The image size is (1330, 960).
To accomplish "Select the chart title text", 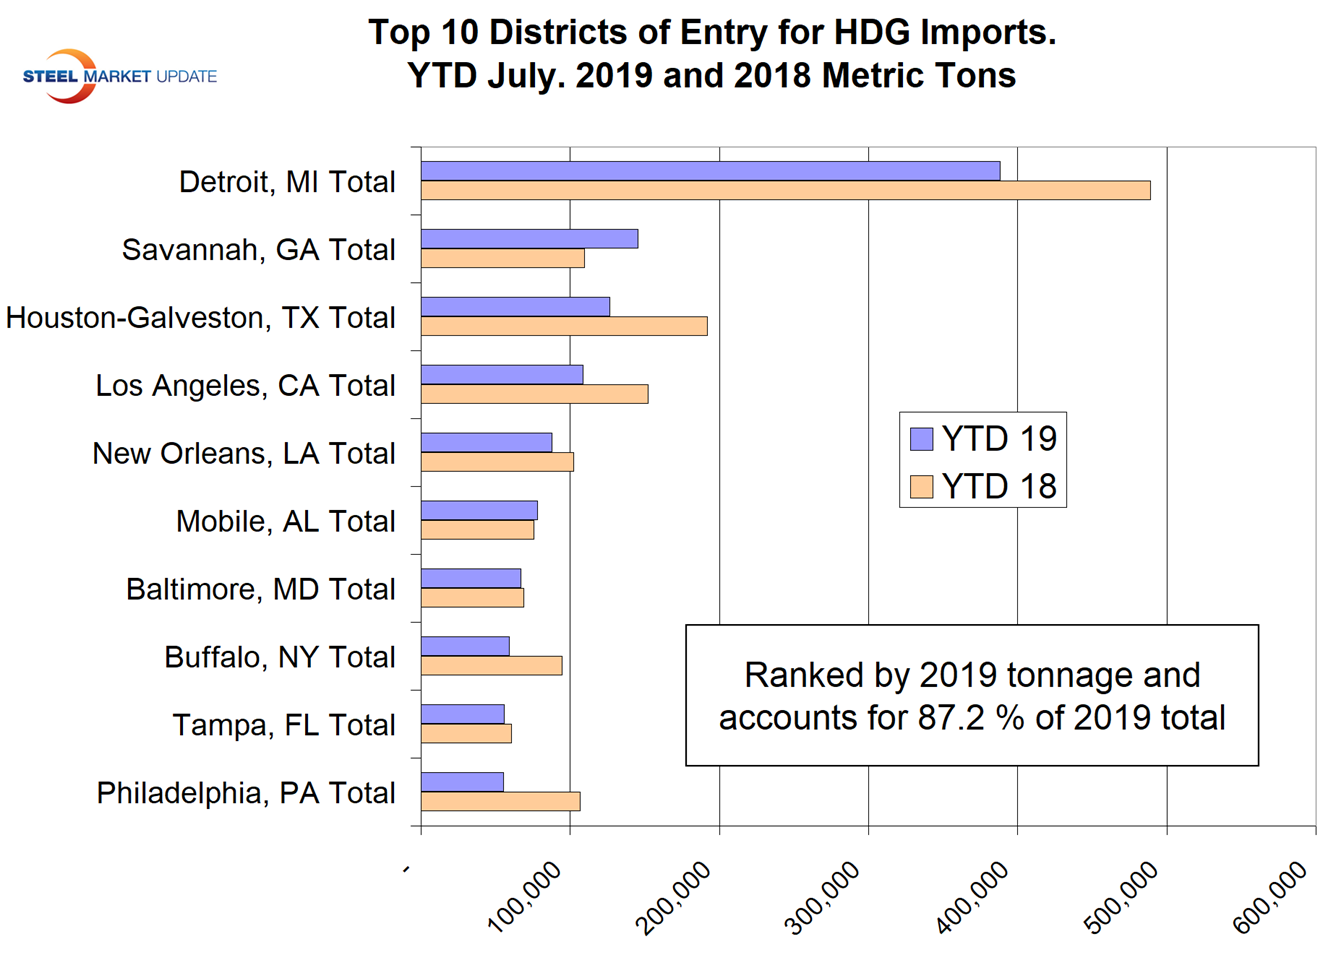I will click(711, 54).
